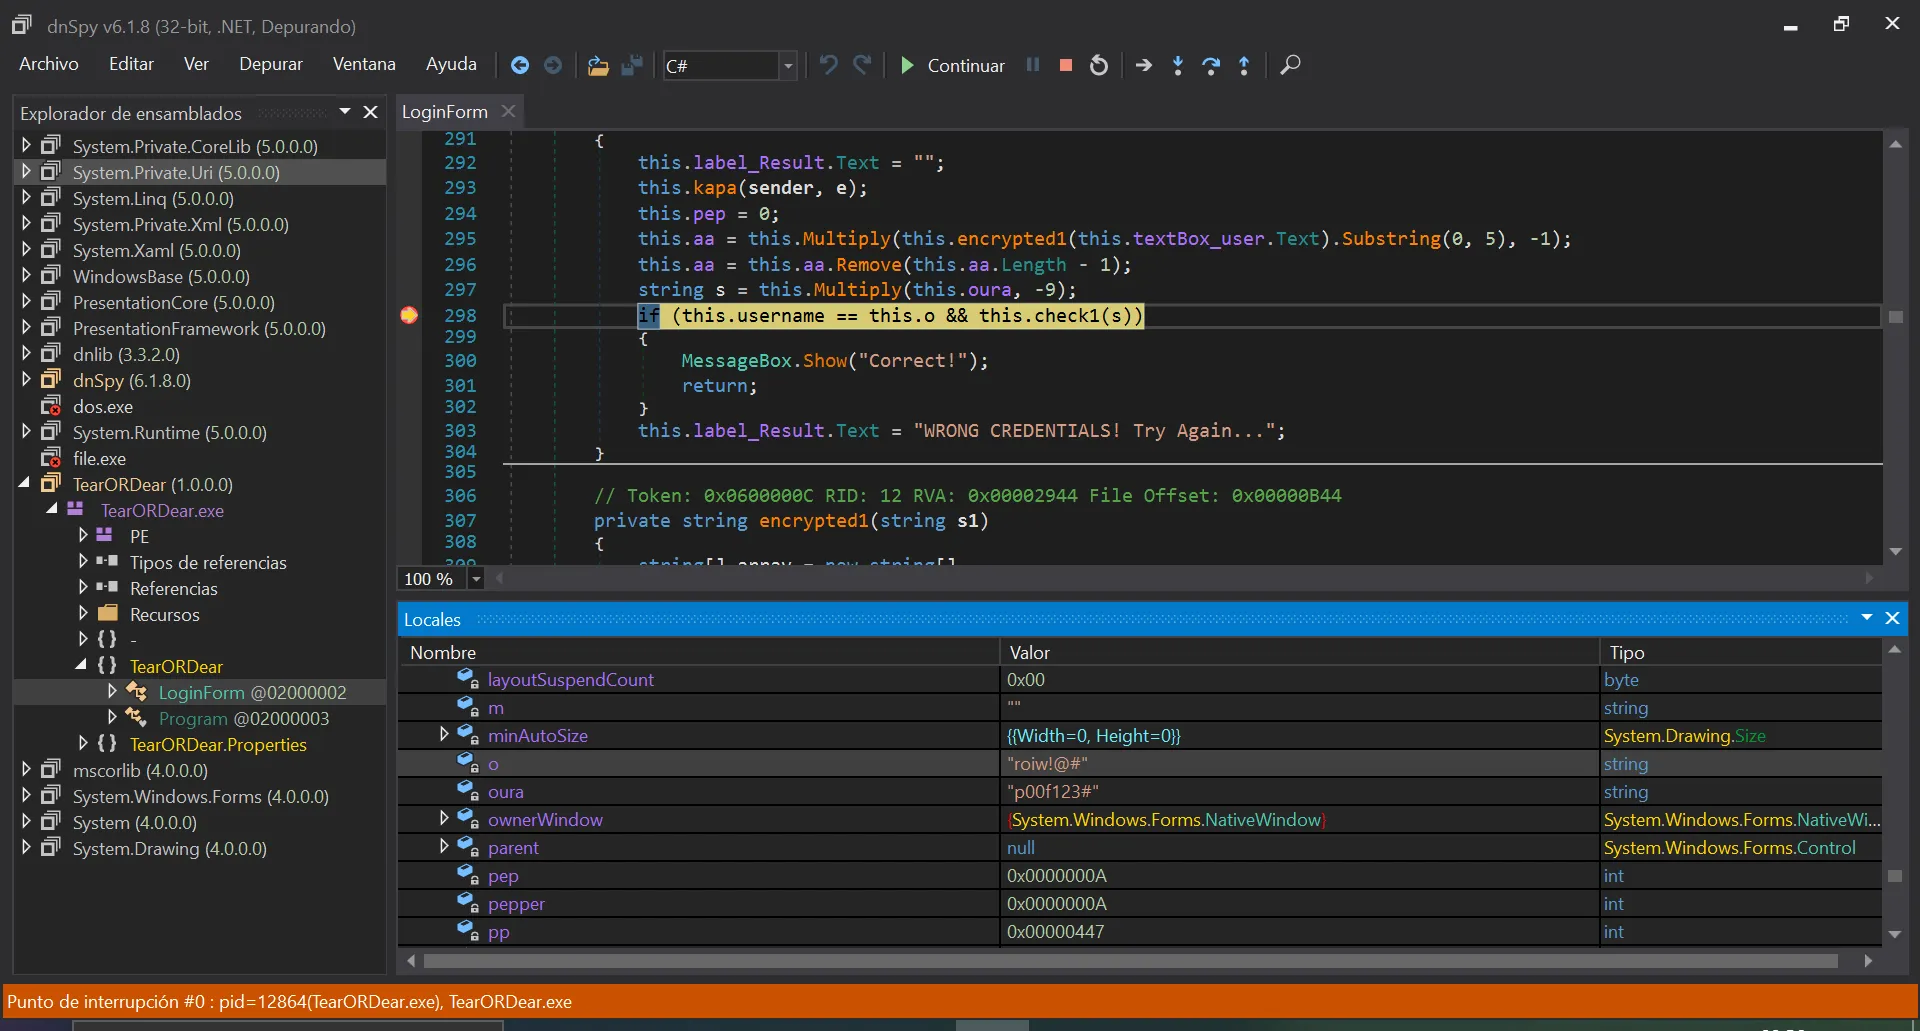Click the Save All toolbar icon
Screen dimensions: 1920x1031
point(632,66)
